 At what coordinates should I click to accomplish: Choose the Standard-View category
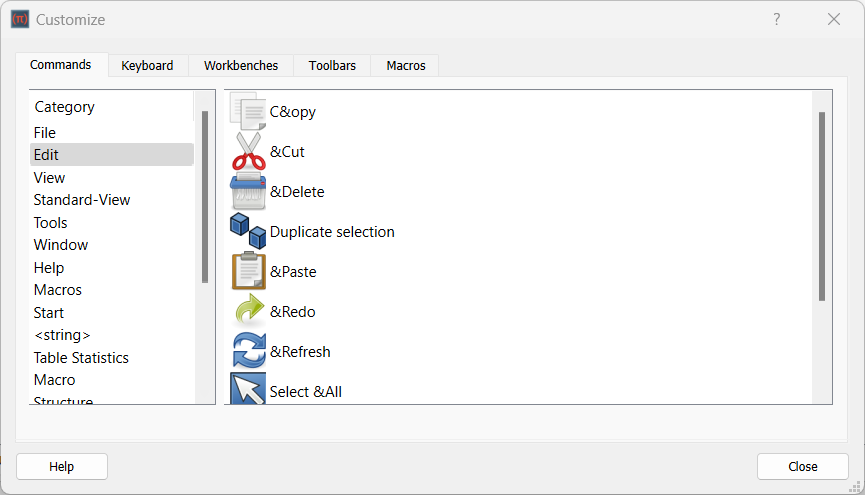click(x=82, y=200)
